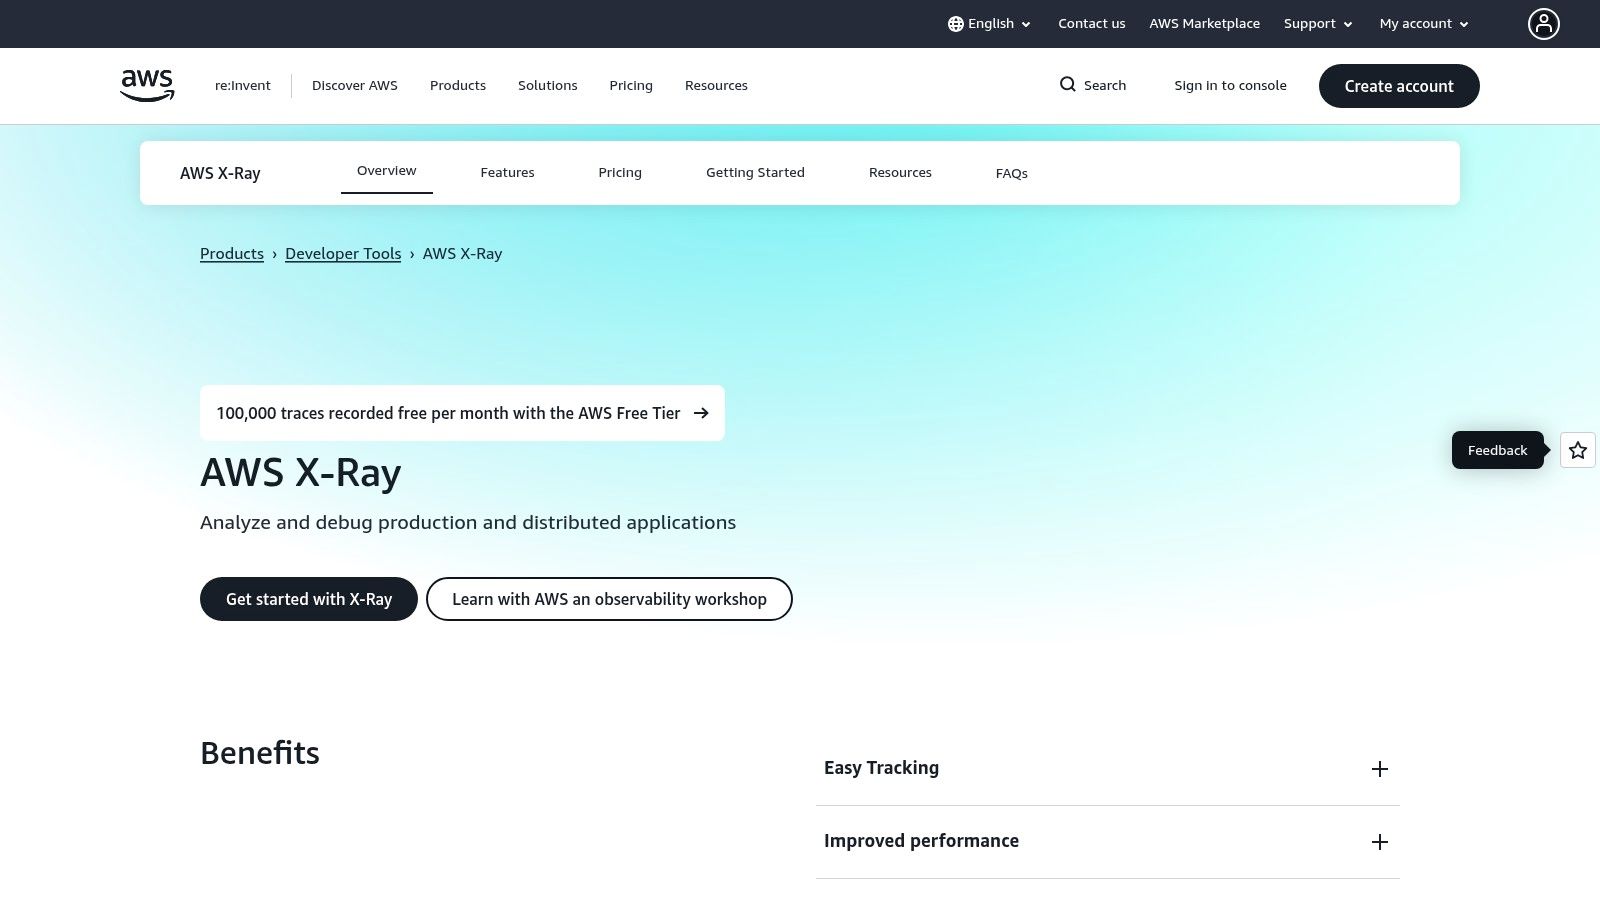This screenshot has height=900, width=1600.
Task: Click the globe language icon
Action: [x=956, y=23]
